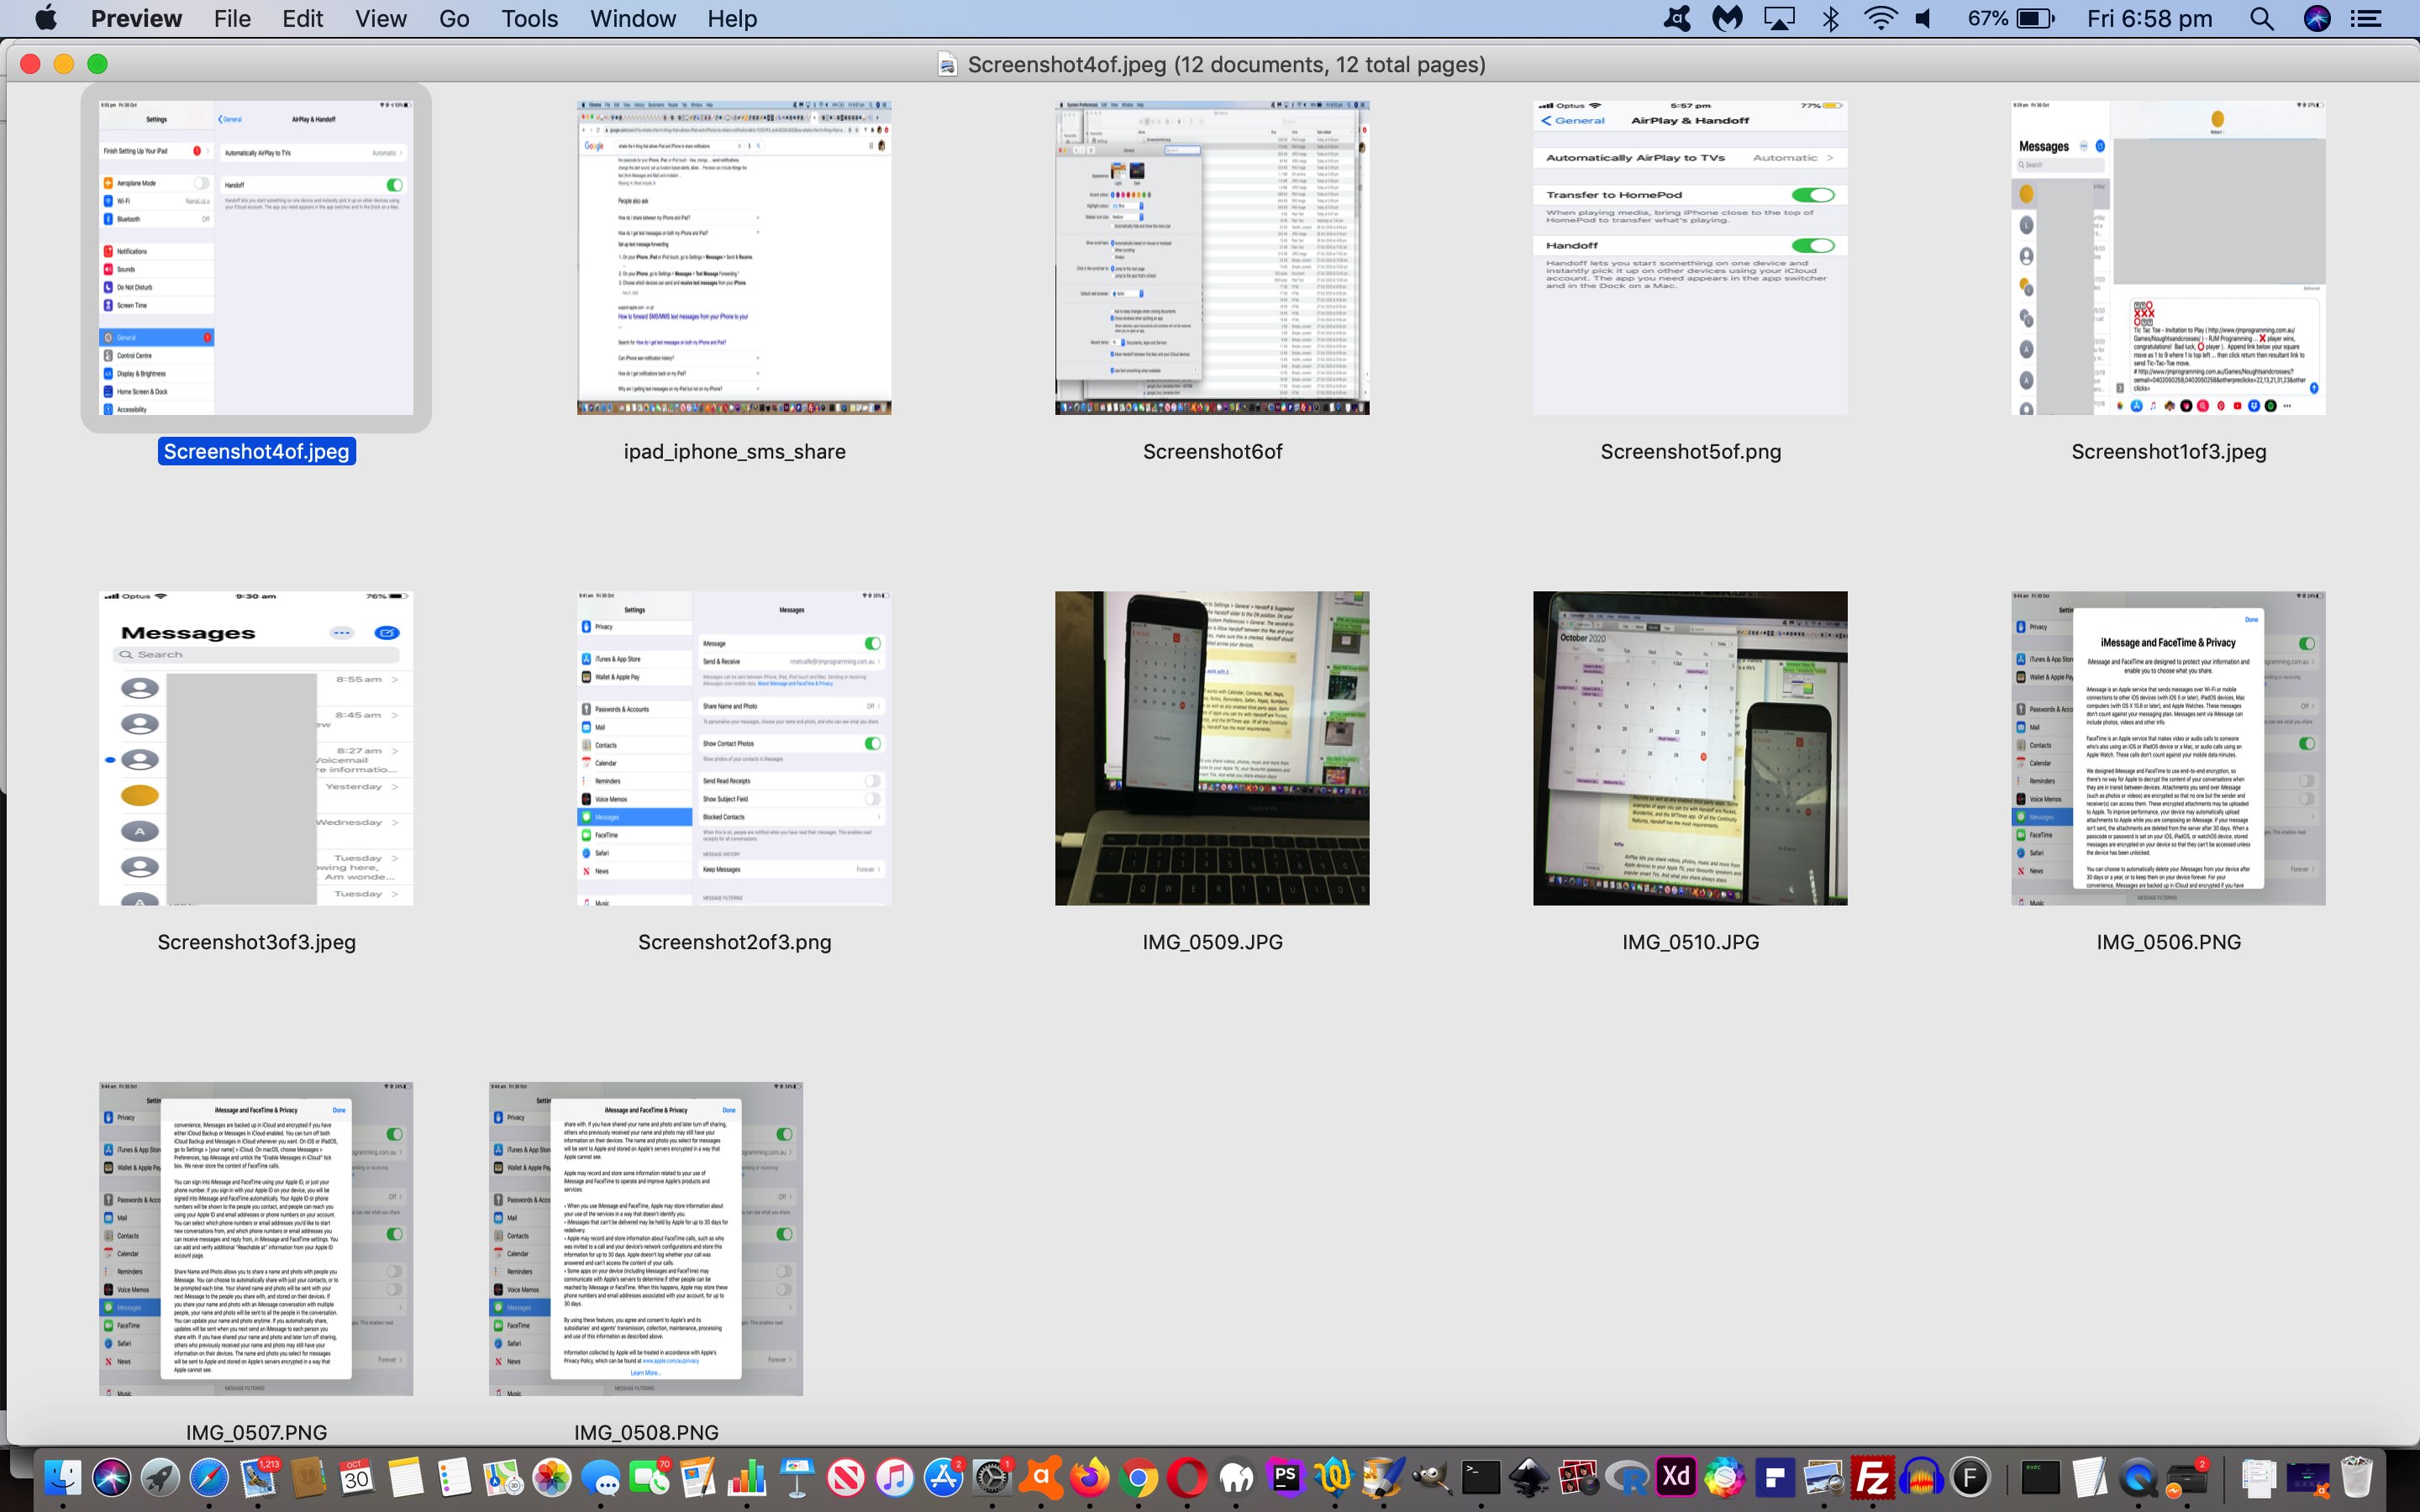Select the ipad_iphone_sms_share thumbnail image

(734, 257)
